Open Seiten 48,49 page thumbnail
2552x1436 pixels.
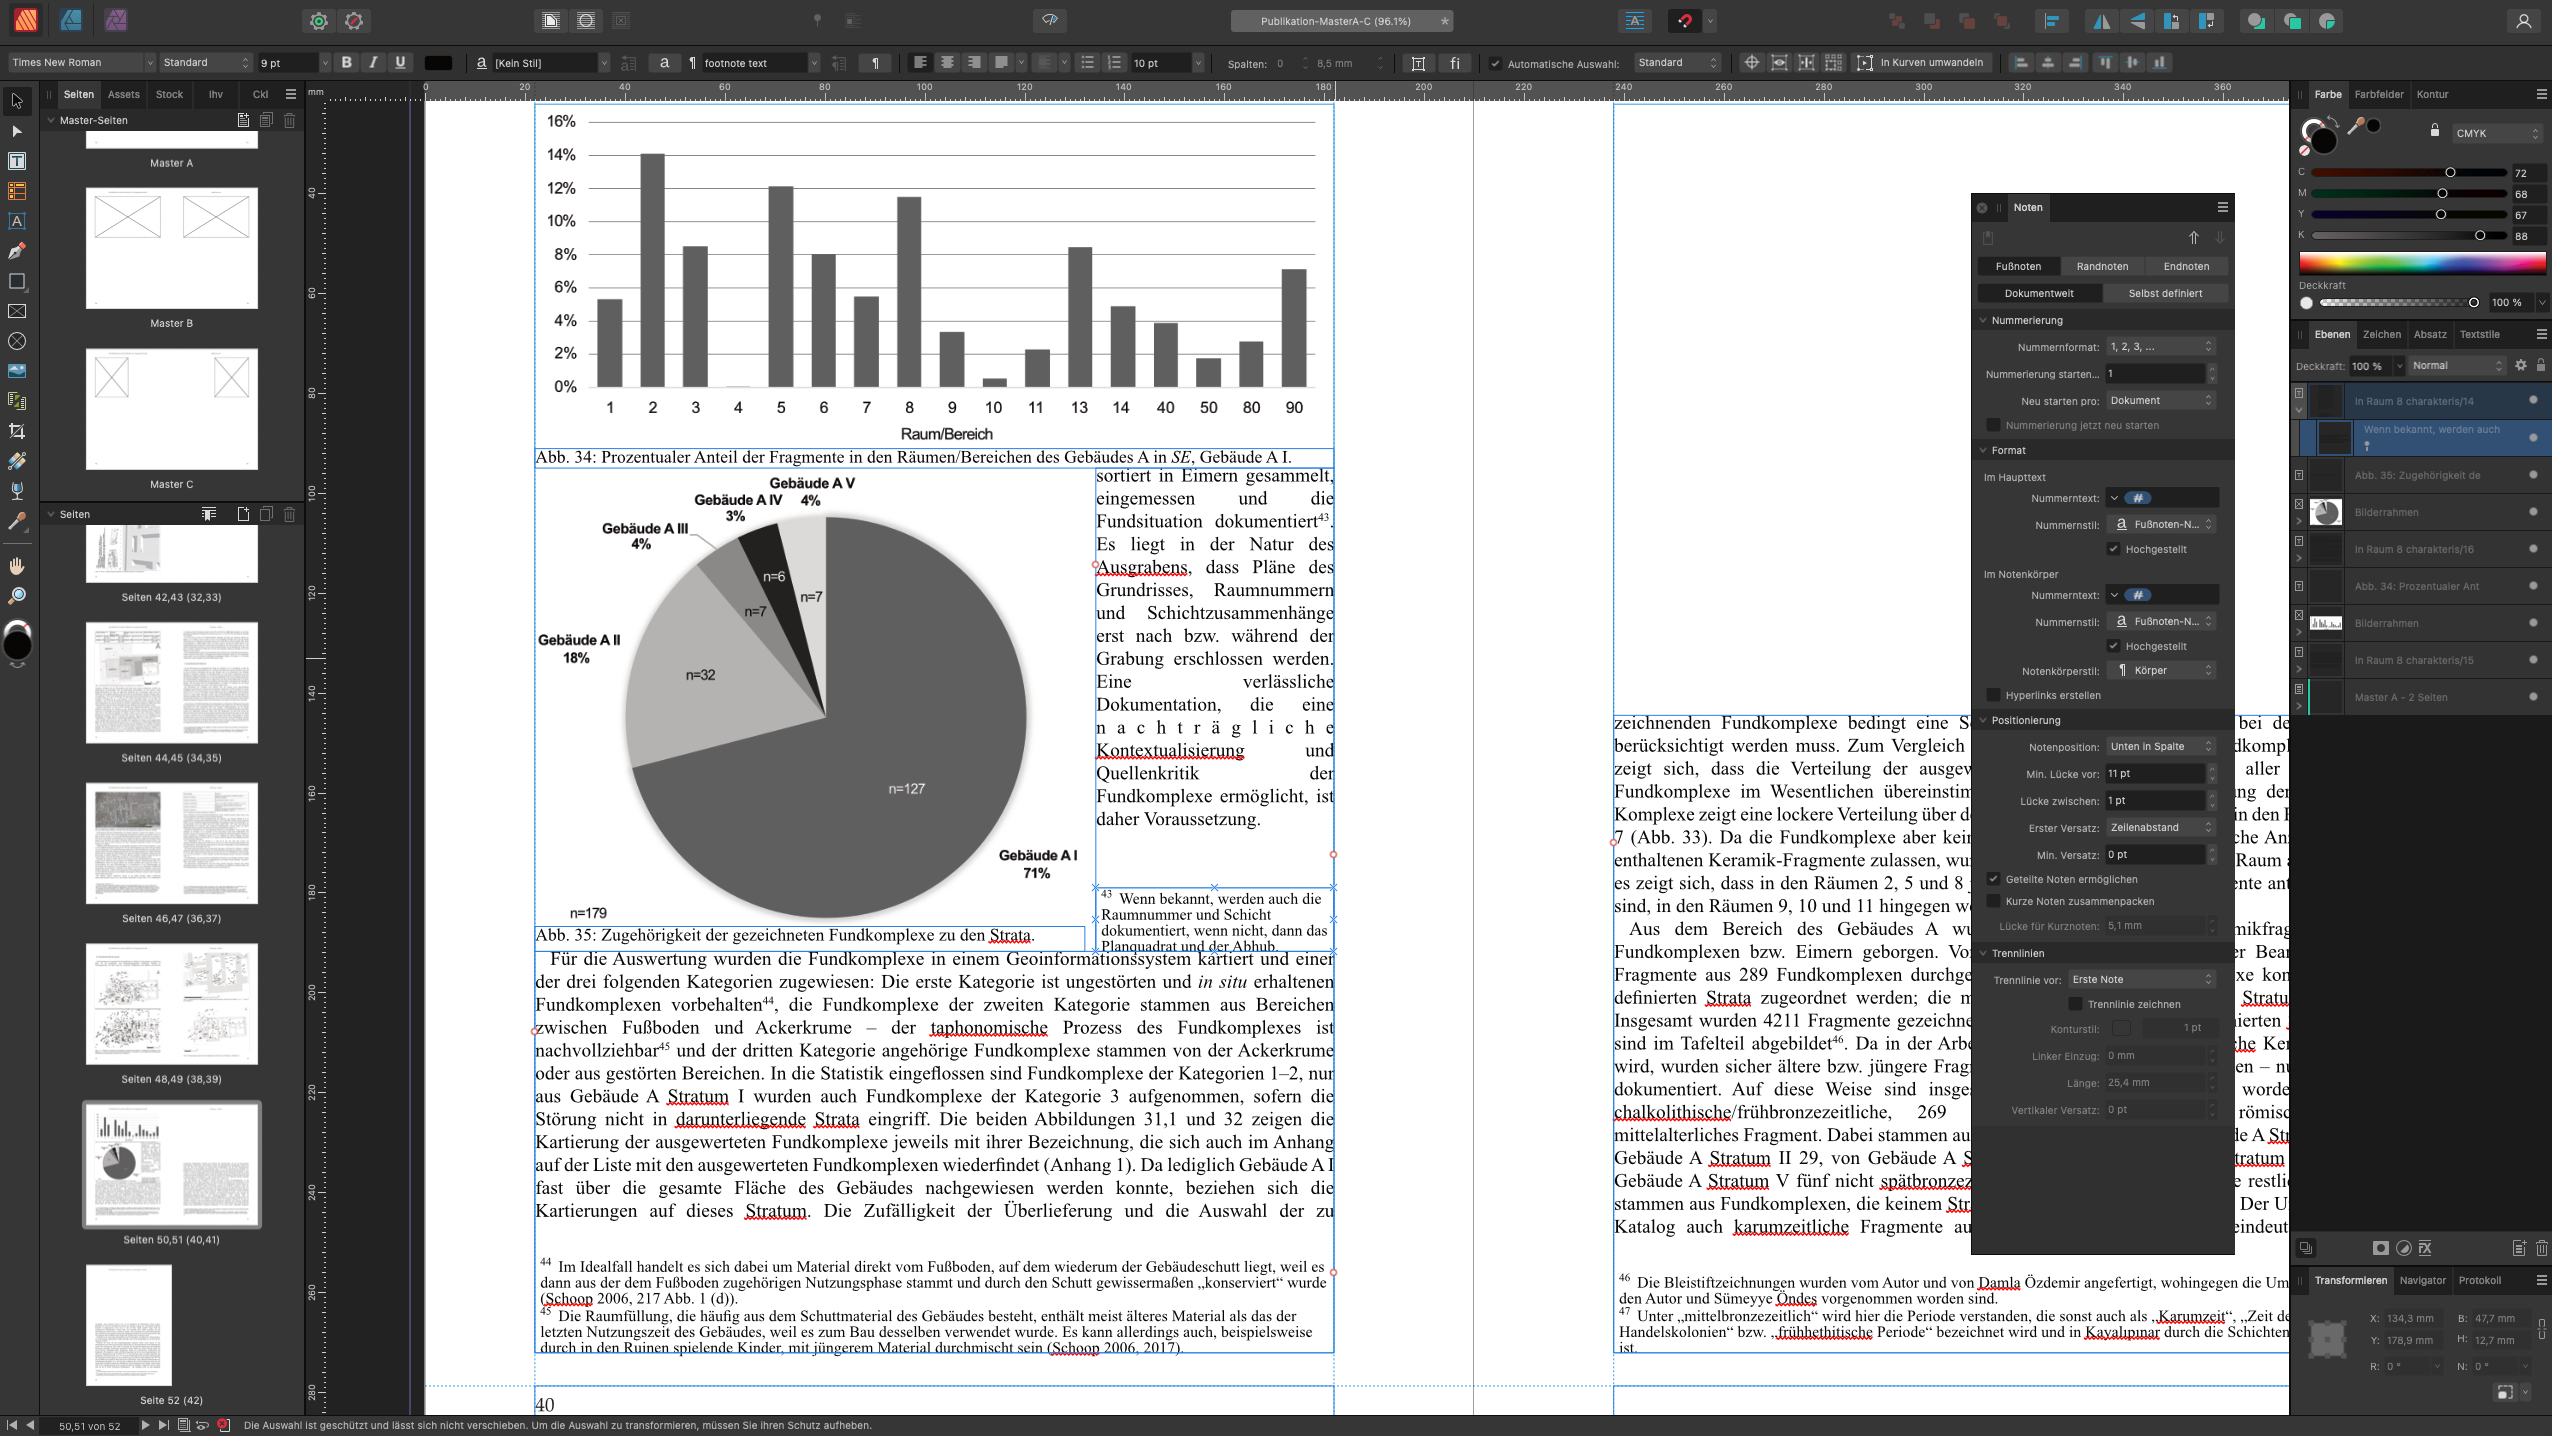tap(172, 1003)
